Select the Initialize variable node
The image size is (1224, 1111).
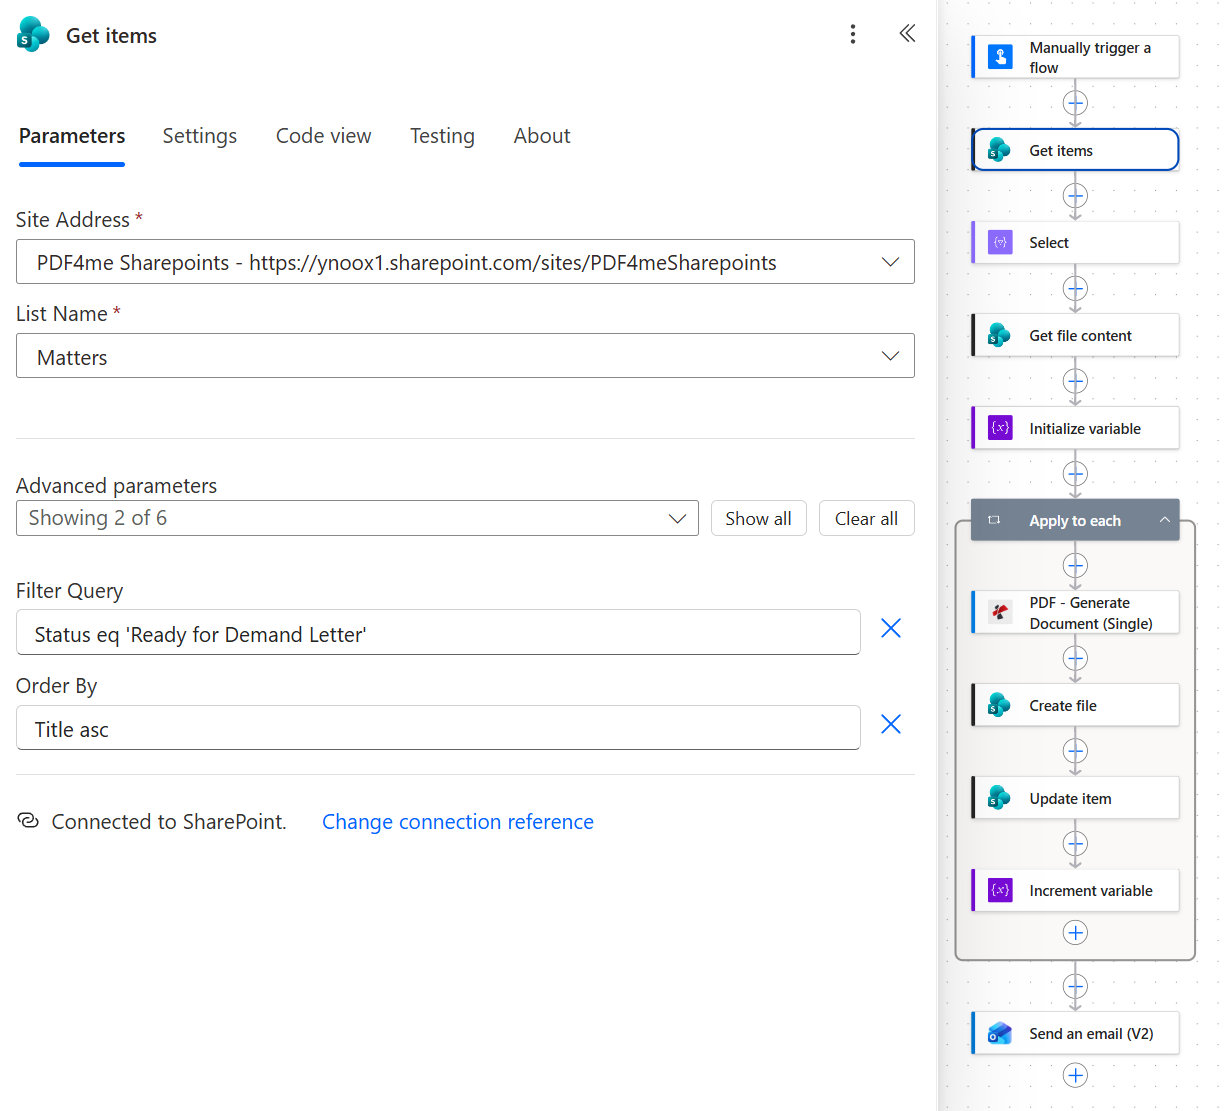[x=1075, y=428]
